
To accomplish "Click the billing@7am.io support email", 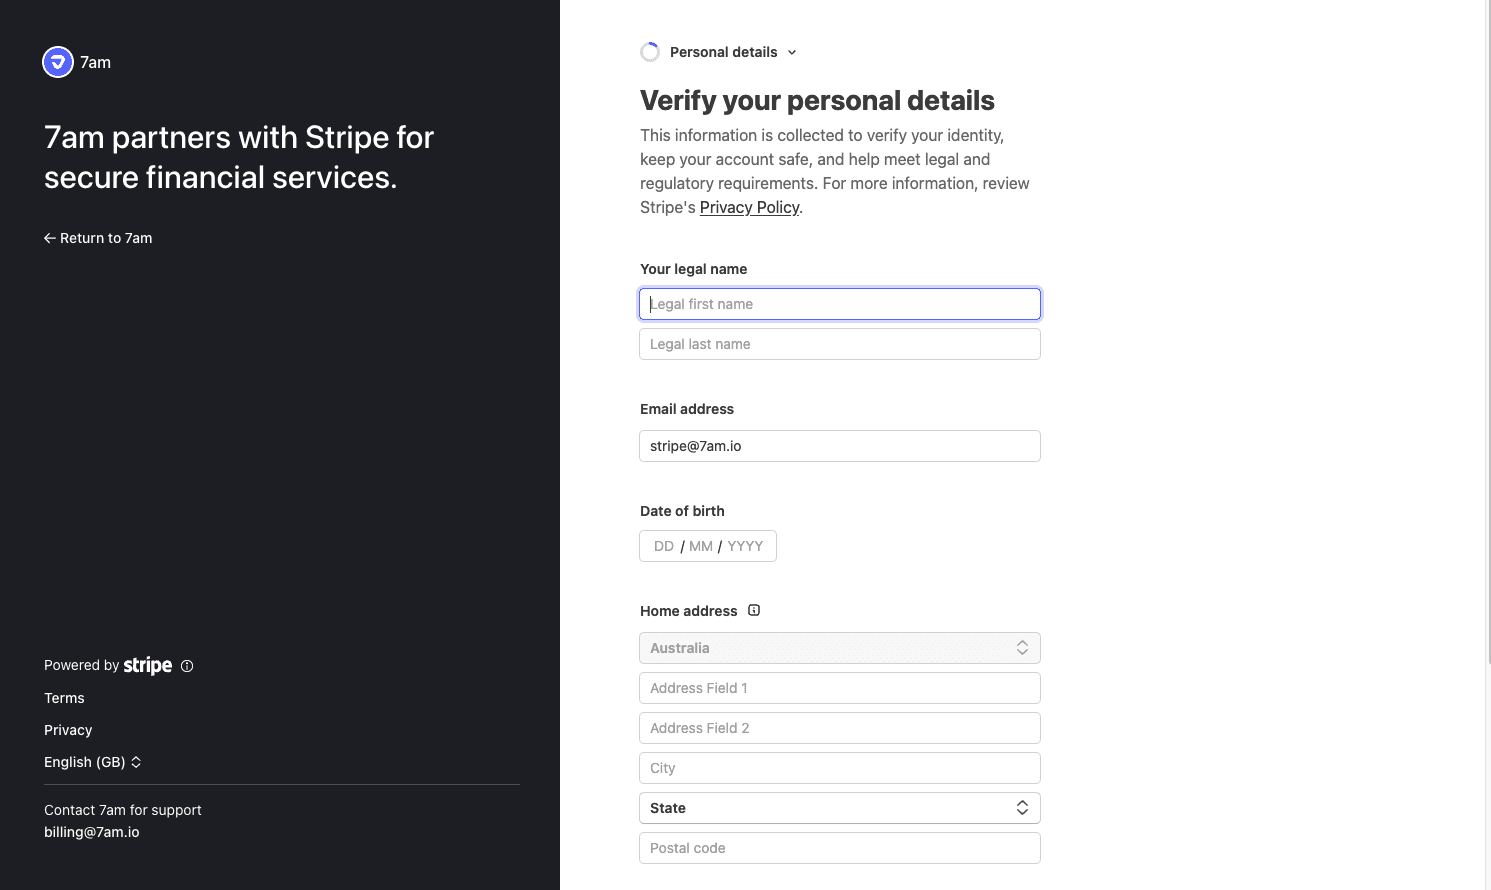I will (92, 832).
